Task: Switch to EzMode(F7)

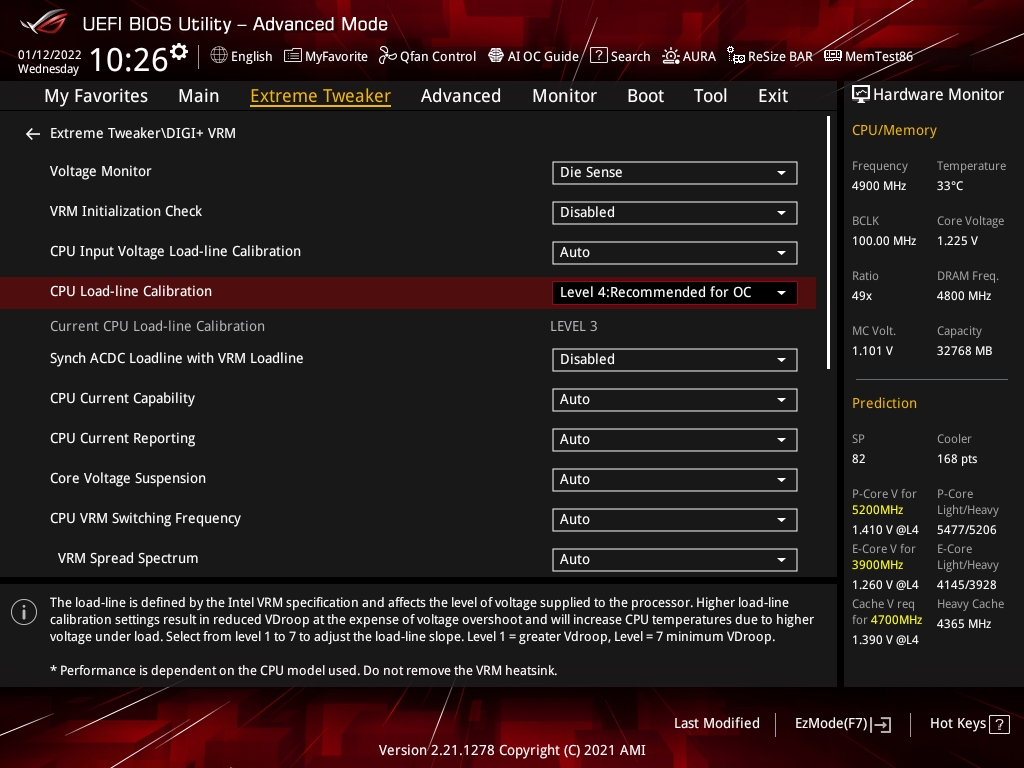Action: pos(842,724)
